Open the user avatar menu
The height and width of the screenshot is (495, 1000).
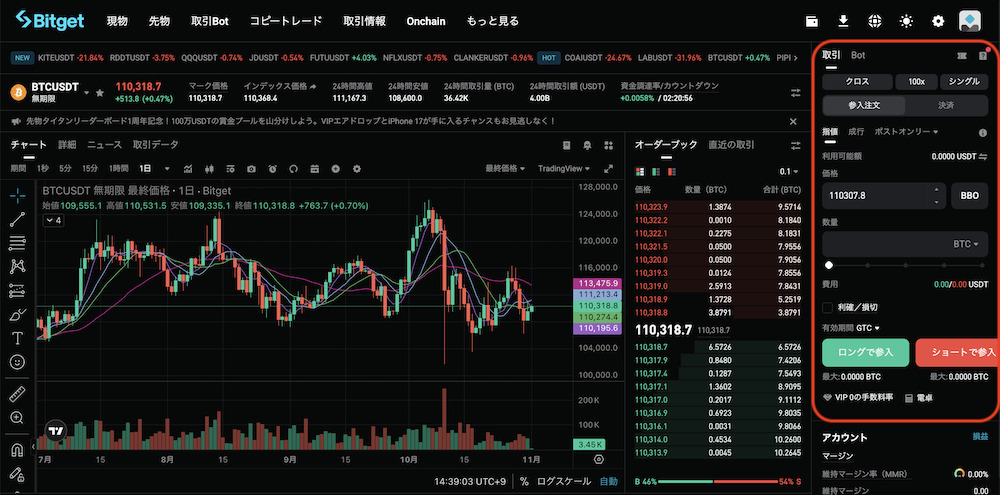[969, 21]
